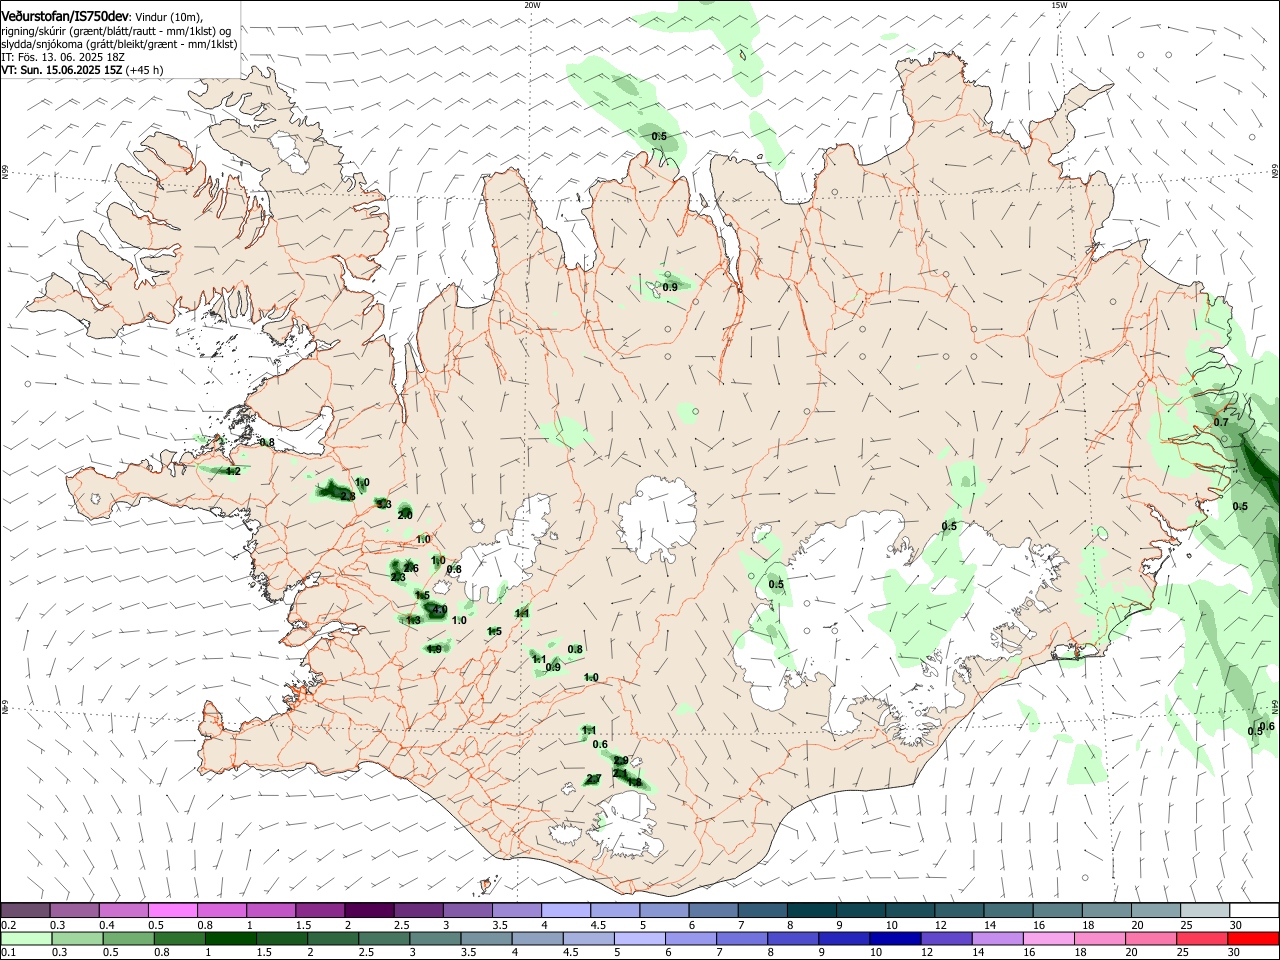Select the white swatch labelled 30 in grey scale
Screen dimensions: 1280x960
(x=1255, y=910)
